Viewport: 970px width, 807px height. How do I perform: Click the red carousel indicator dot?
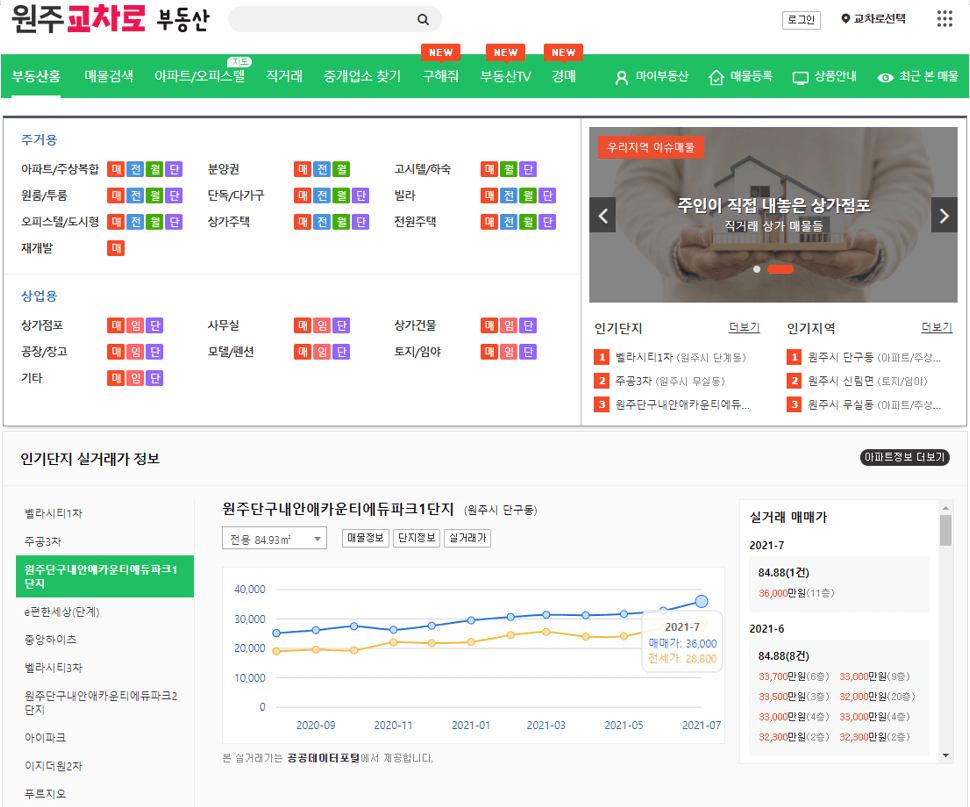tap(780, 268)
